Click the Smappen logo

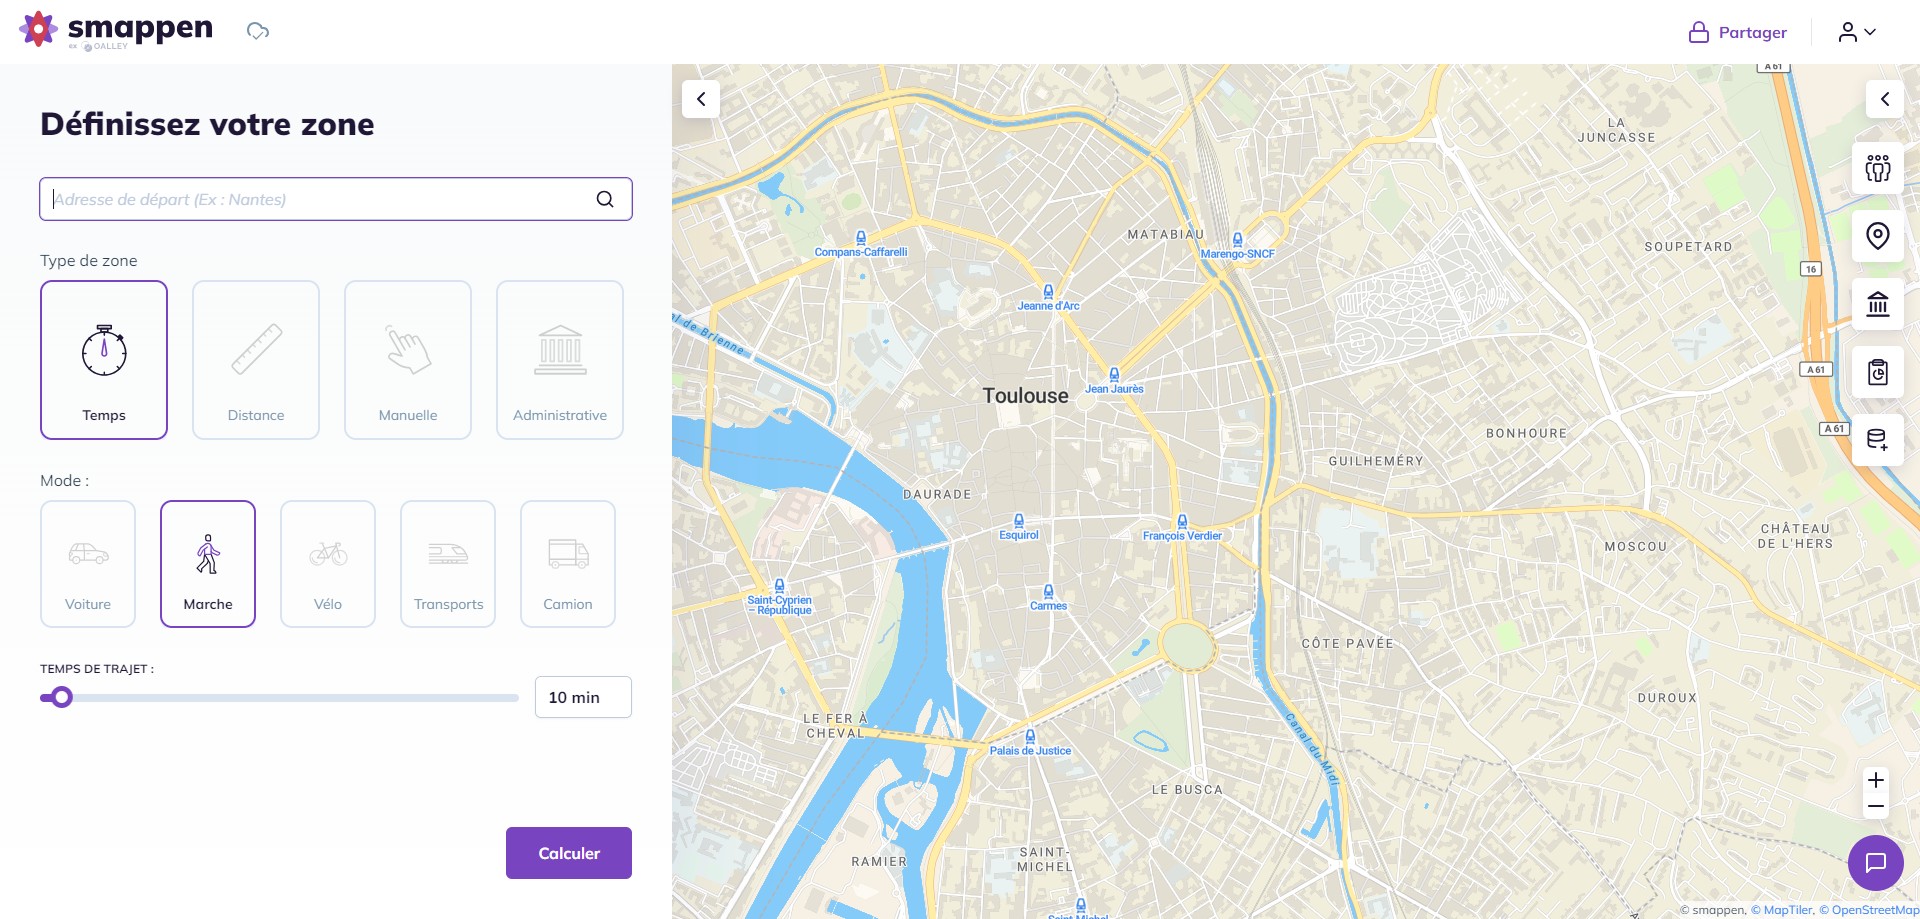click(x=116, y=30)
